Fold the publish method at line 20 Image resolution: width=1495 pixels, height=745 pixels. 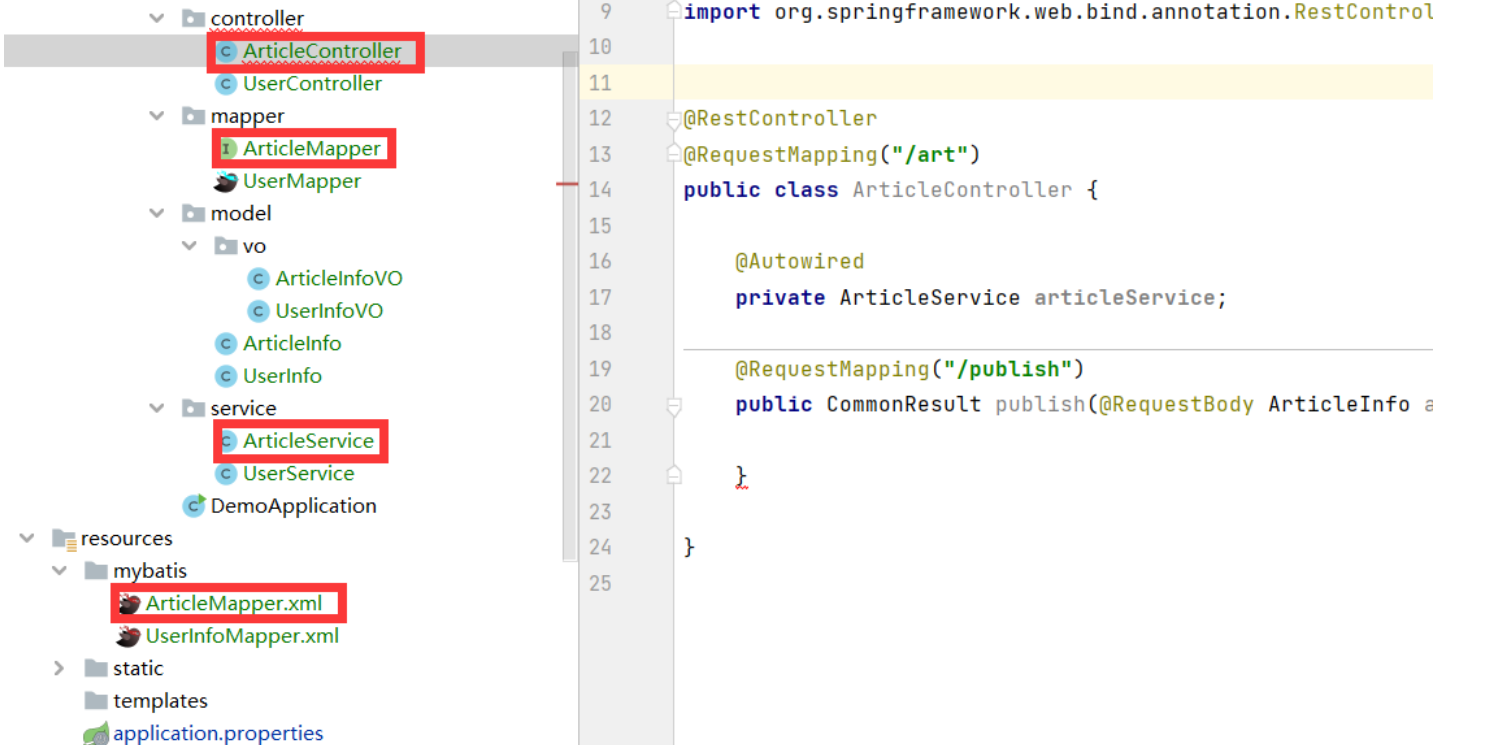pos(674,406)
